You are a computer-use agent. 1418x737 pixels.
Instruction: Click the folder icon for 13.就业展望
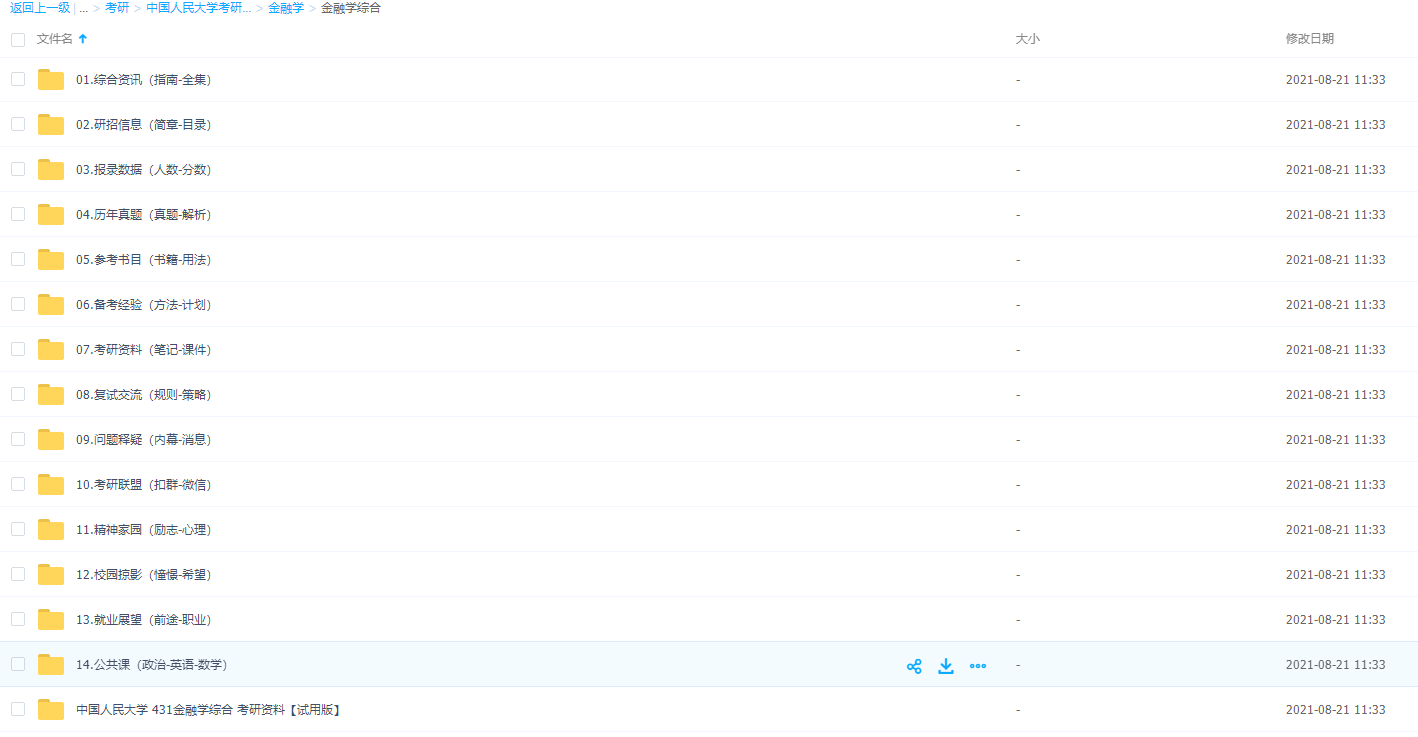point(51,620)
